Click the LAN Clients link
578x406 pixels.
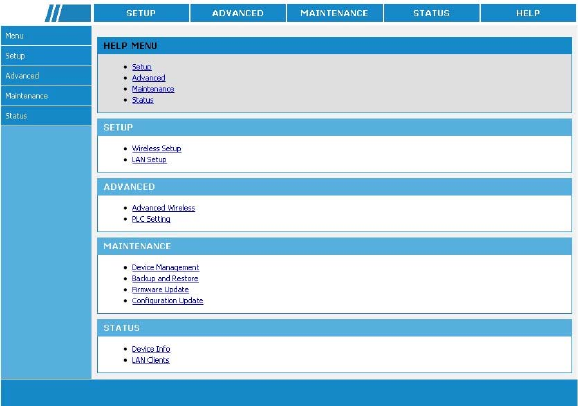point(150,360)
